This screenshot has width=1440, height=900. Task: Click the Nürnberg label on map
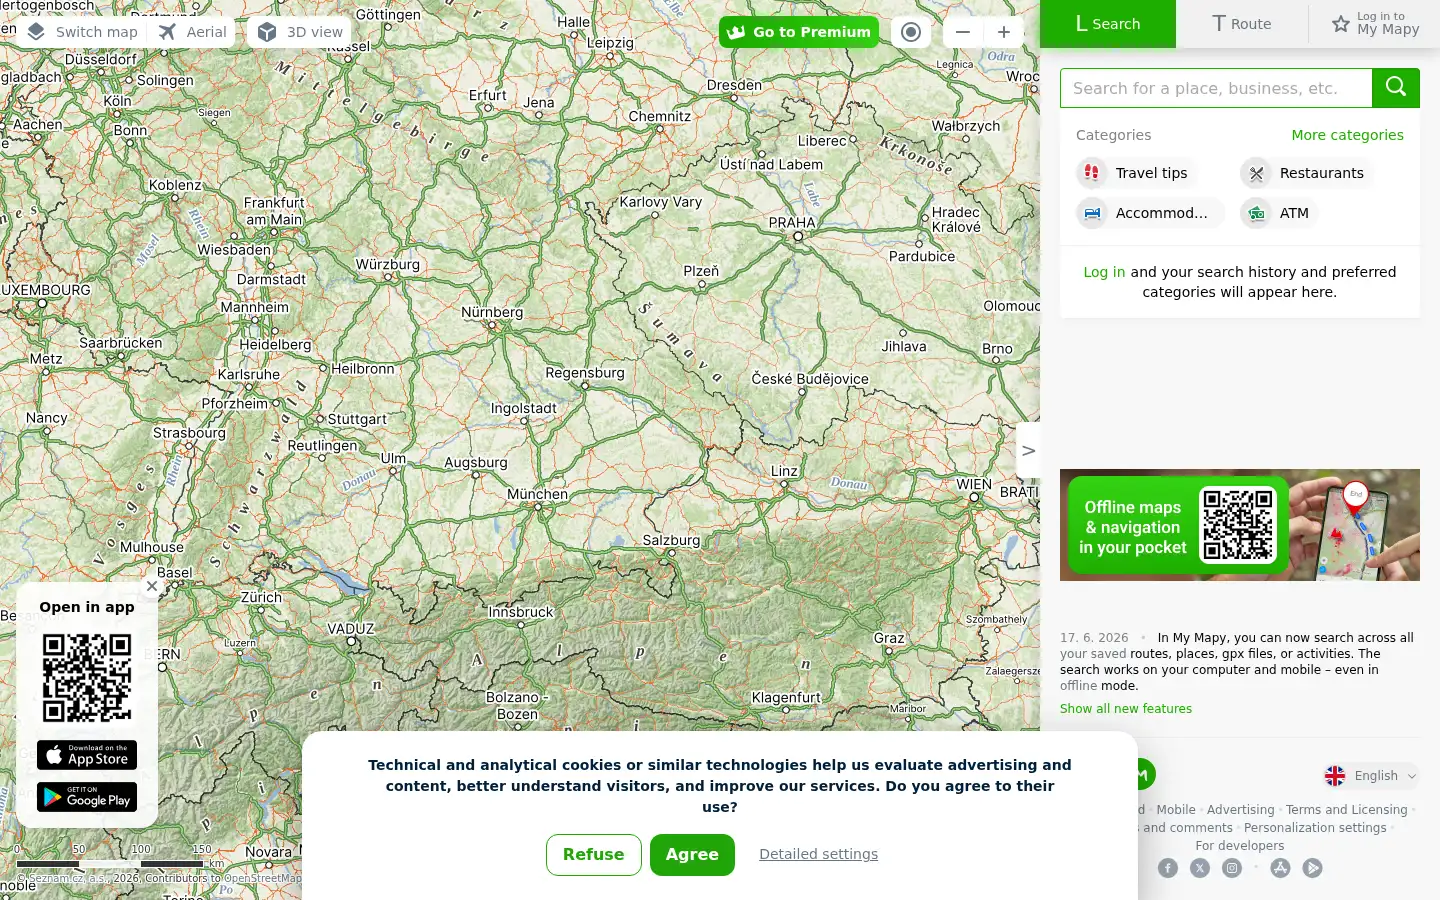click(492, 312)
